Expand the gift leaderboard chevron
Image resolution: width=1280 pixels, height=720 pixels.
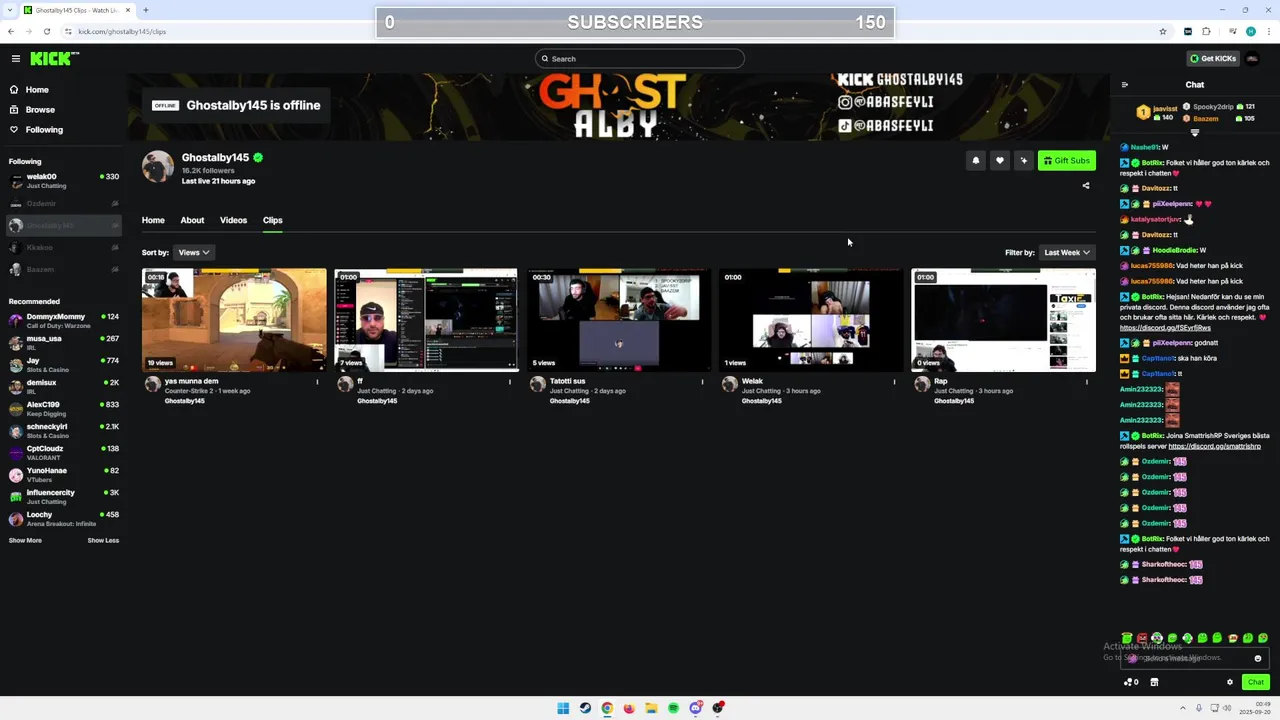pyautogui.click(x=1195, y=132)
